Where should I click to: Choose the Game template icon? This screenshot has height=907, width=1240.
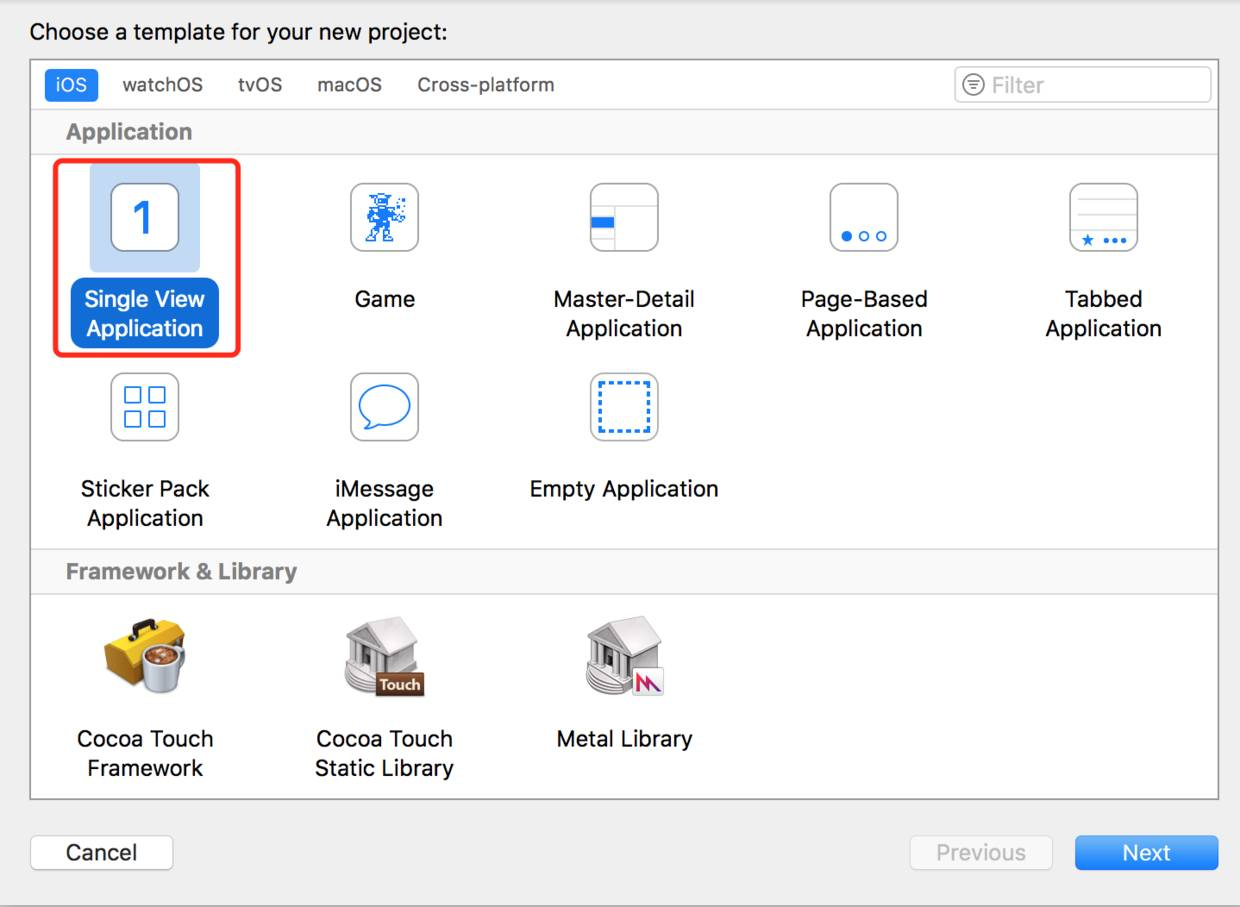(384, 218)
